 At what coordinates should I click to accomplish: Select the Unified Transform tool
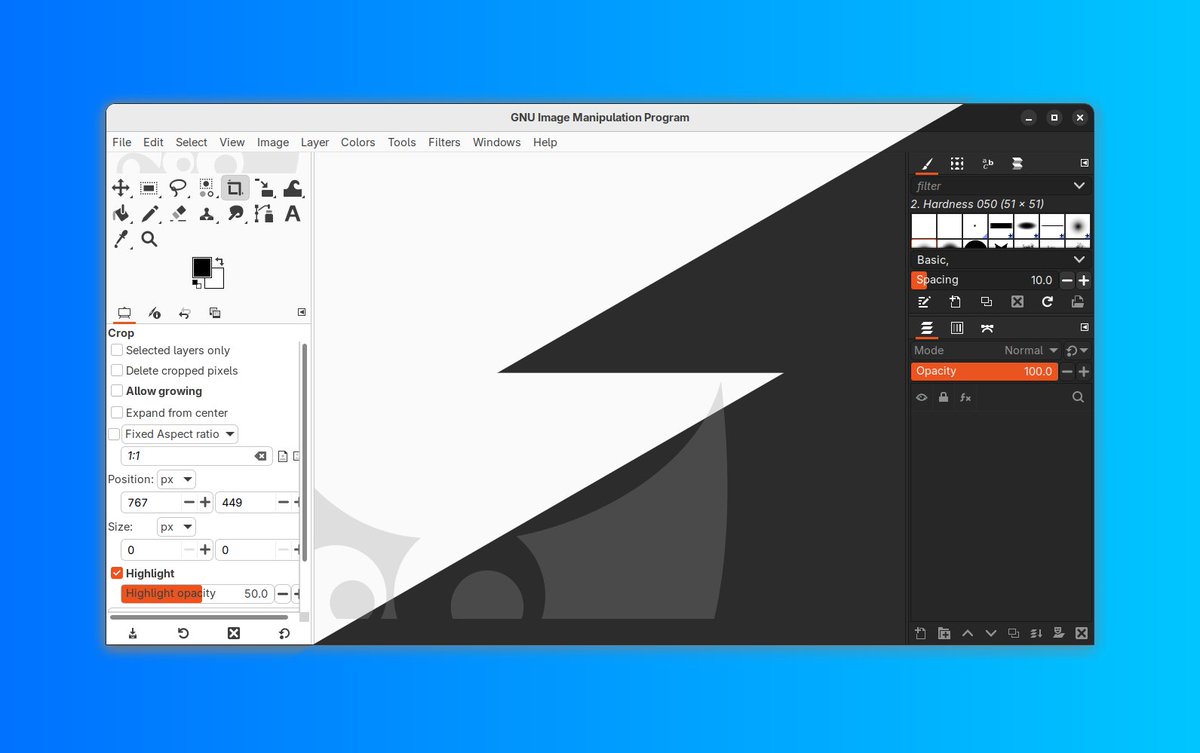click(x=264, y=187)
